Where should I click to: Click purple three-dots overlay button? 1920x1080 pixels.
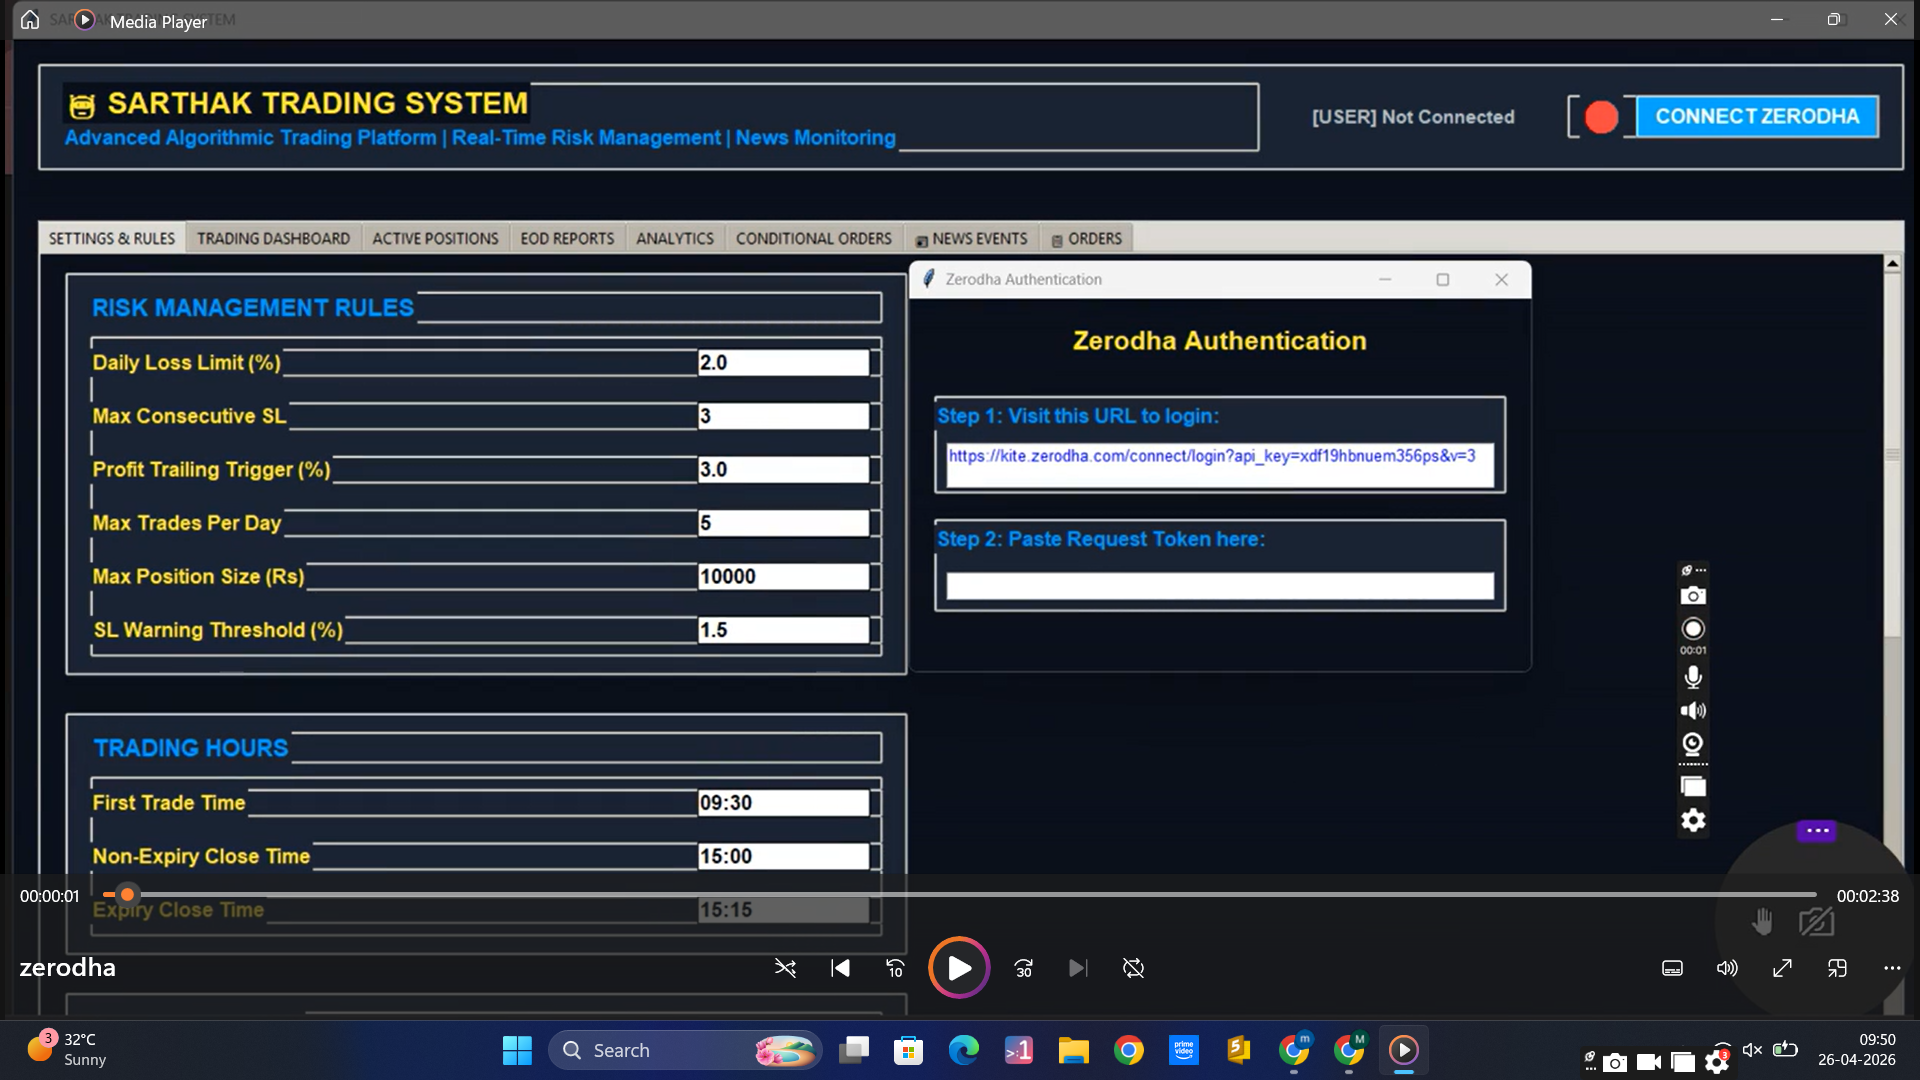pos(1817,831)
